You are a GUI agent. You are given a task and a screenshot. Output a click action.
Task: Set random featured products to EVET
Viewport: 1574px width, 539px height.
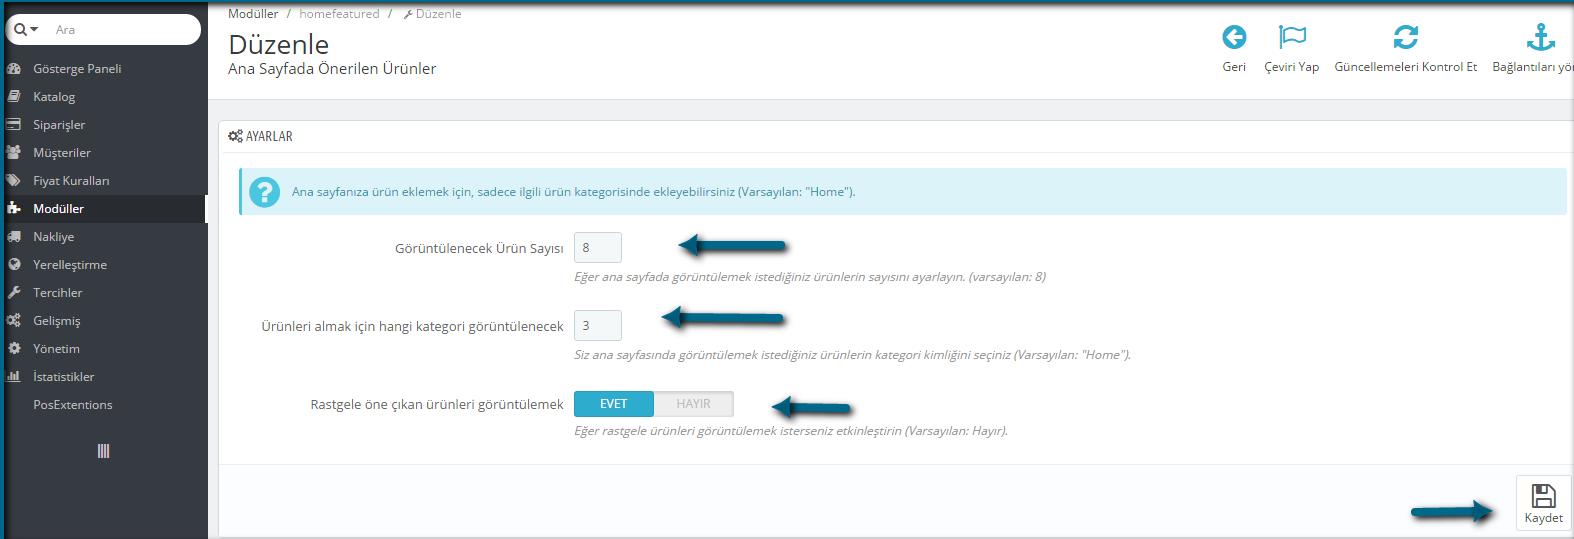click(x=613, y=404)
